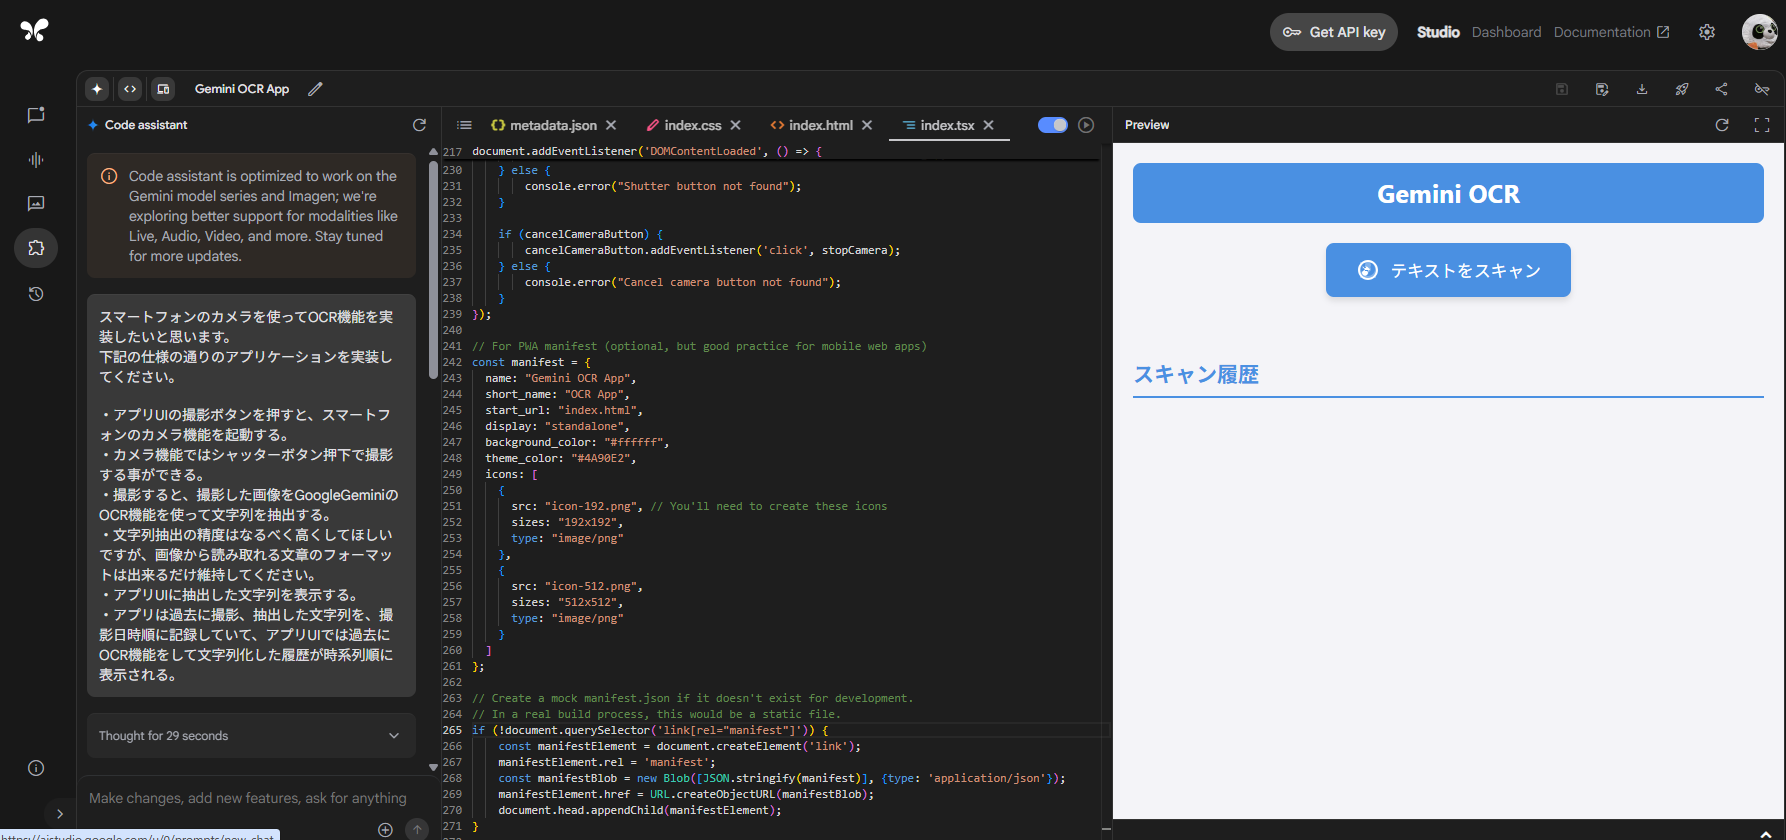
Task: Click the スキャン履歴 heading in preview
Action: pyautogui.click(x=1196, y=375)
